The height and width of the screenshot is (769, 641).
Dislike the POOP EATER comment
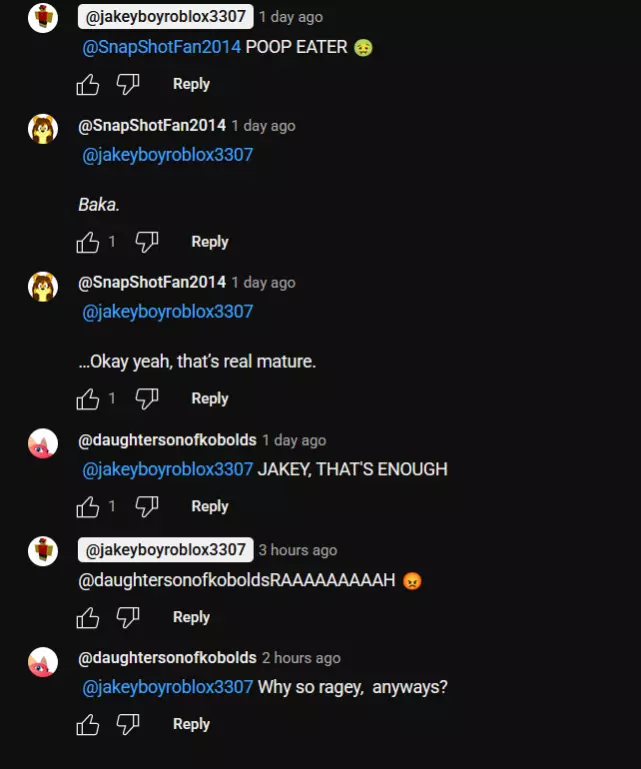point(128,84)
